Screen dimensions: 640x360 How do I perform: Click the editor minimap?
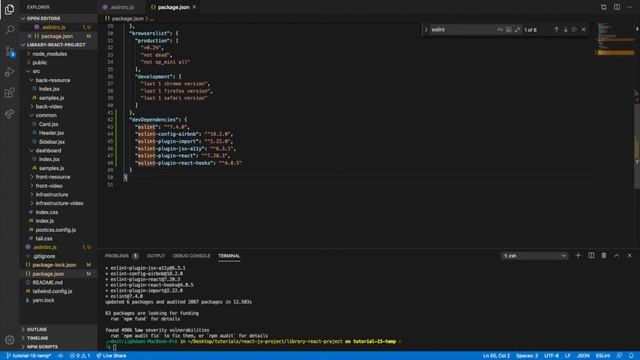[x=615, y=39]
